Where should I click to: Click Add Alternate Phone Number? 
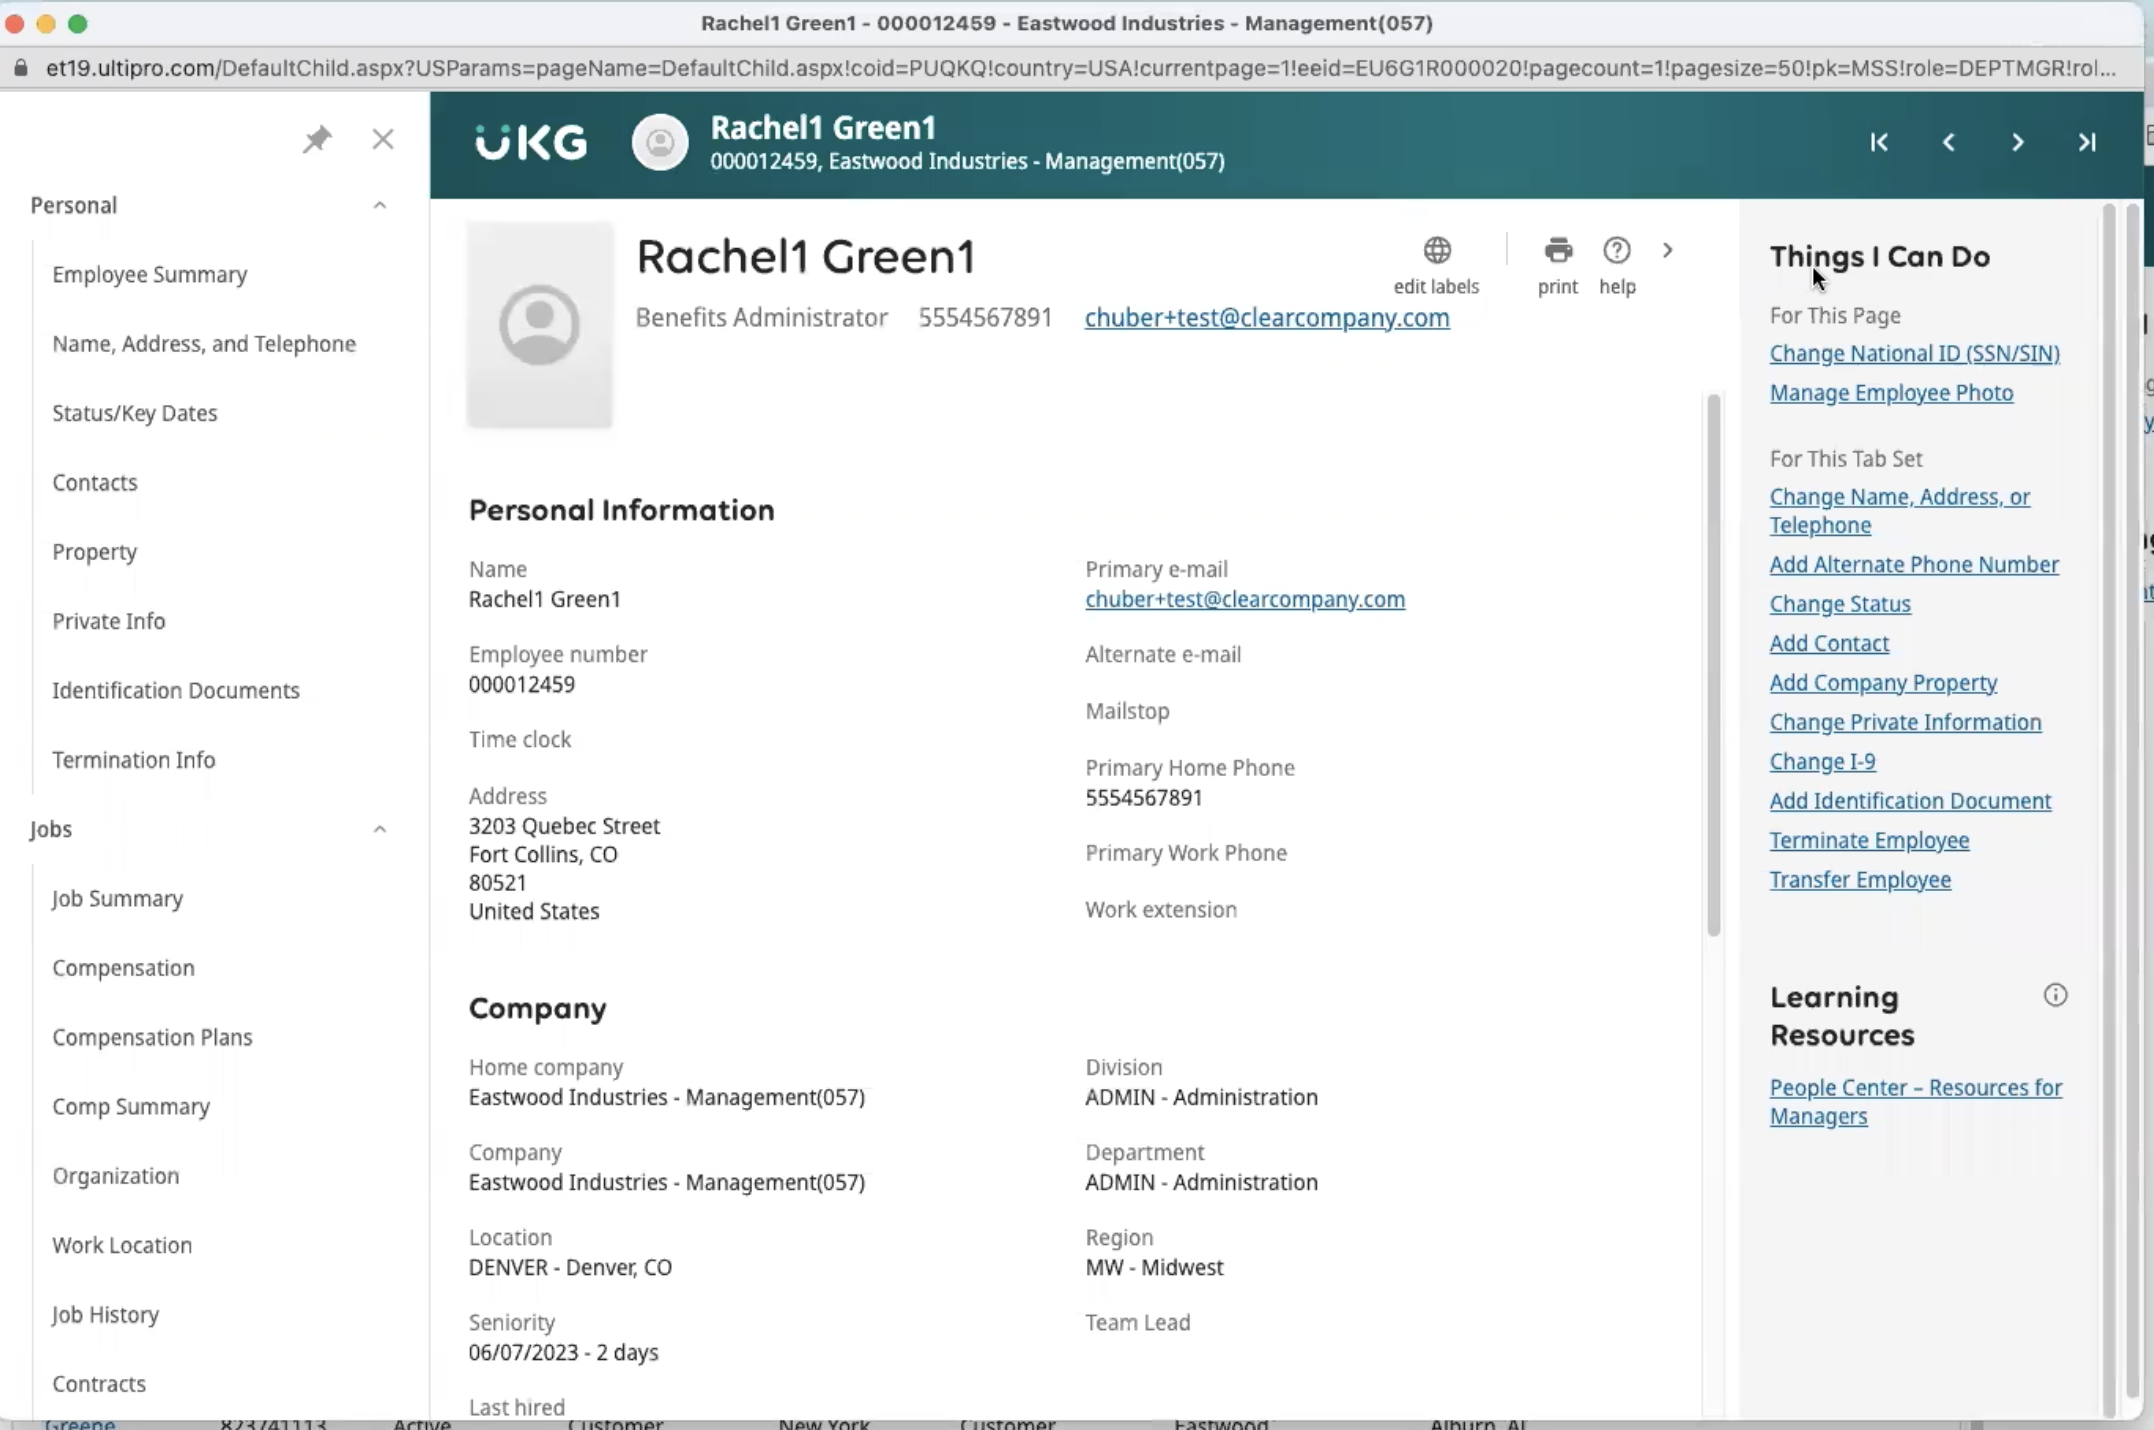click(x=1914, y=565)
